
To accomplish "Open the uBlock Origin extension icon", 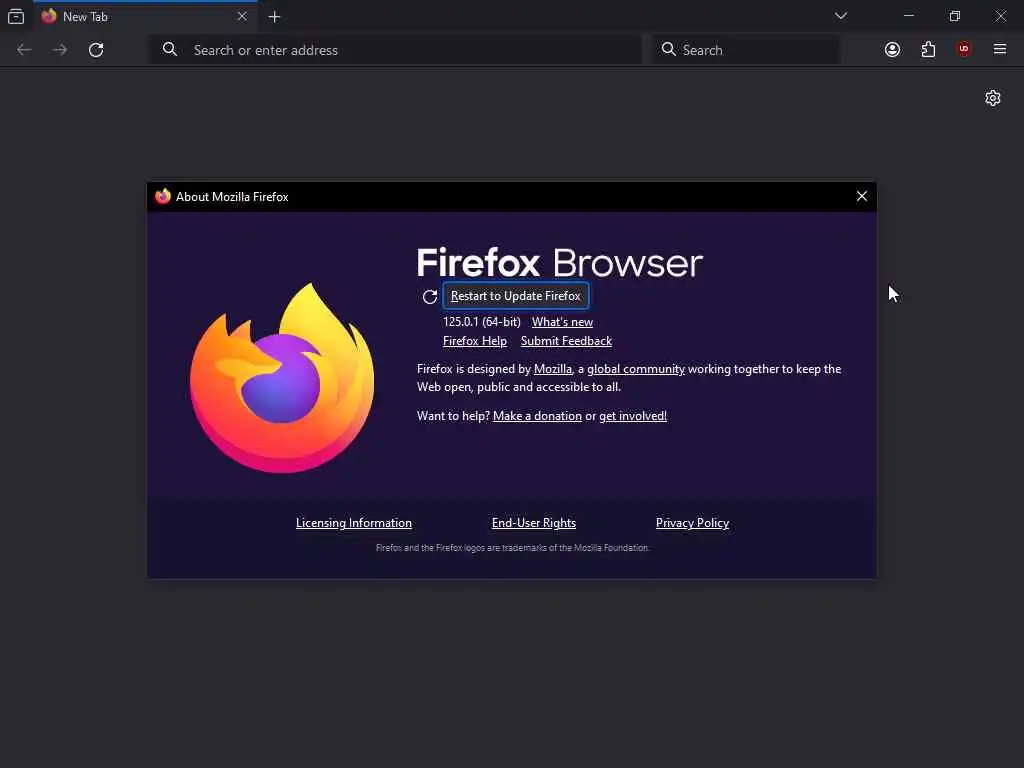I will pos(964,49).
